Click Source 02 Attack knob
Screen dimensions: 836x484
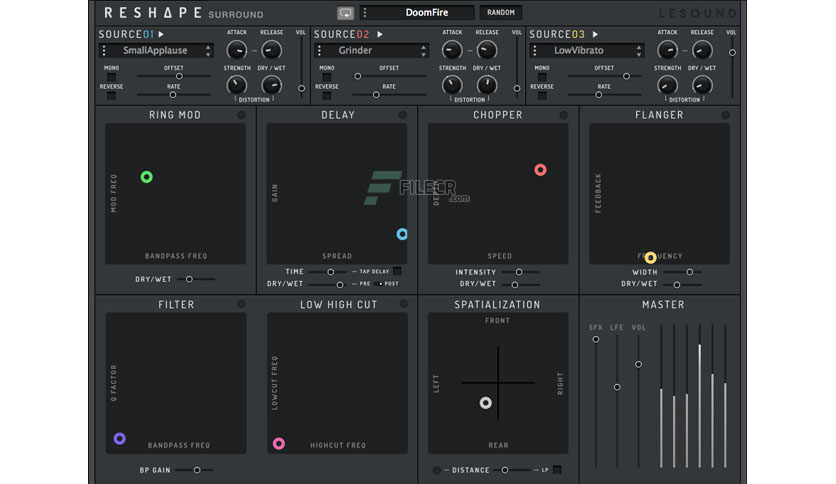pyautogui.click(x=452, y=51)
